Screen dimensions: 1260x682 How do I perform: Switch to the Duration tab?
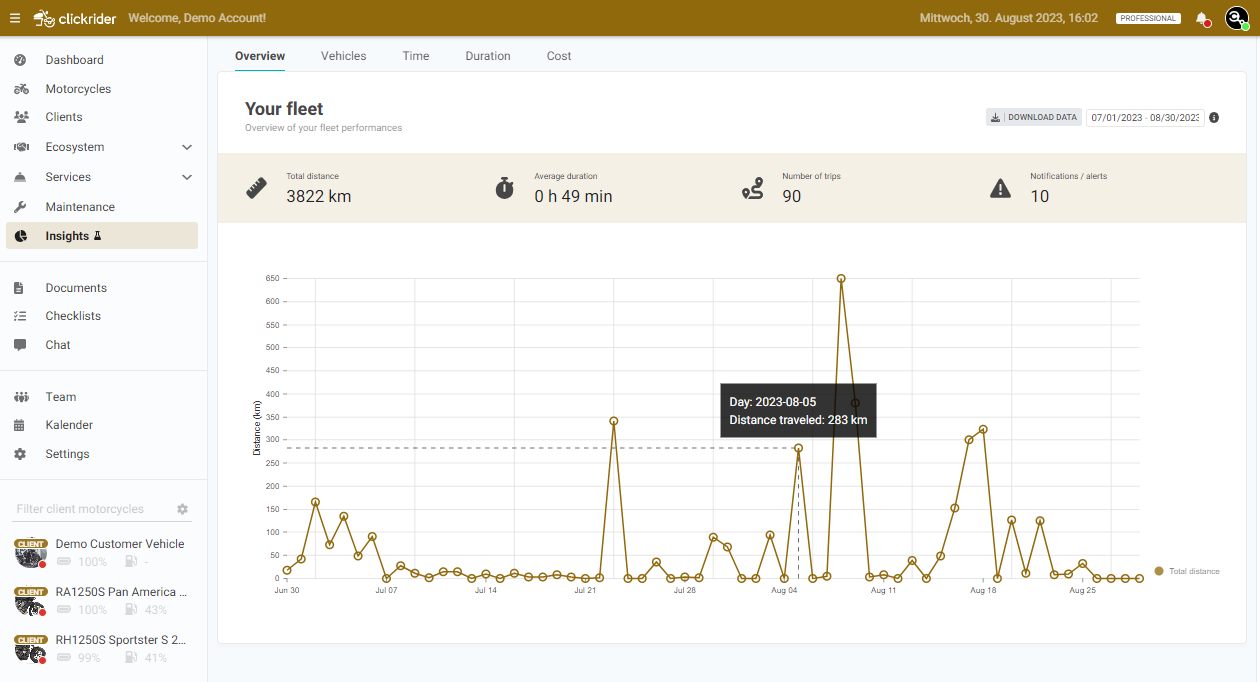[488, 56]
